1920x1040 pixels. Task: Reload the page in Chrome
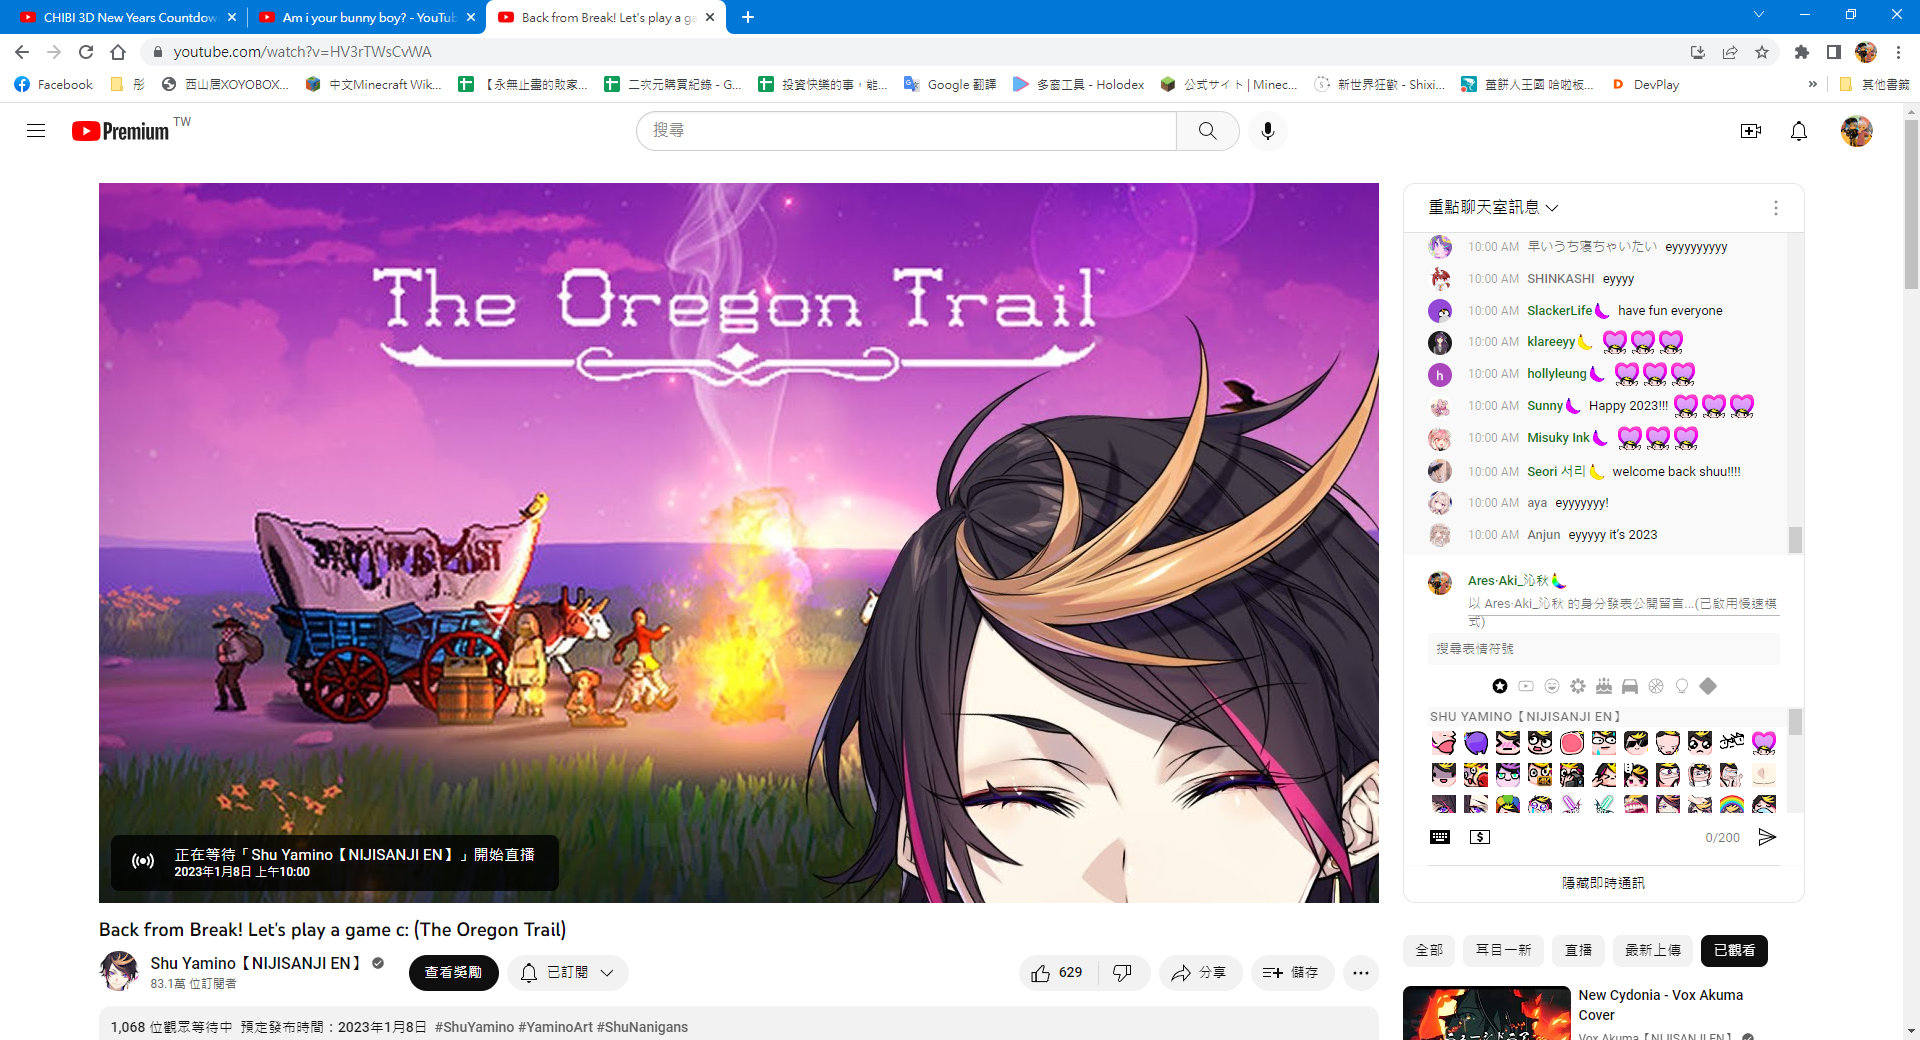[86, 52]
